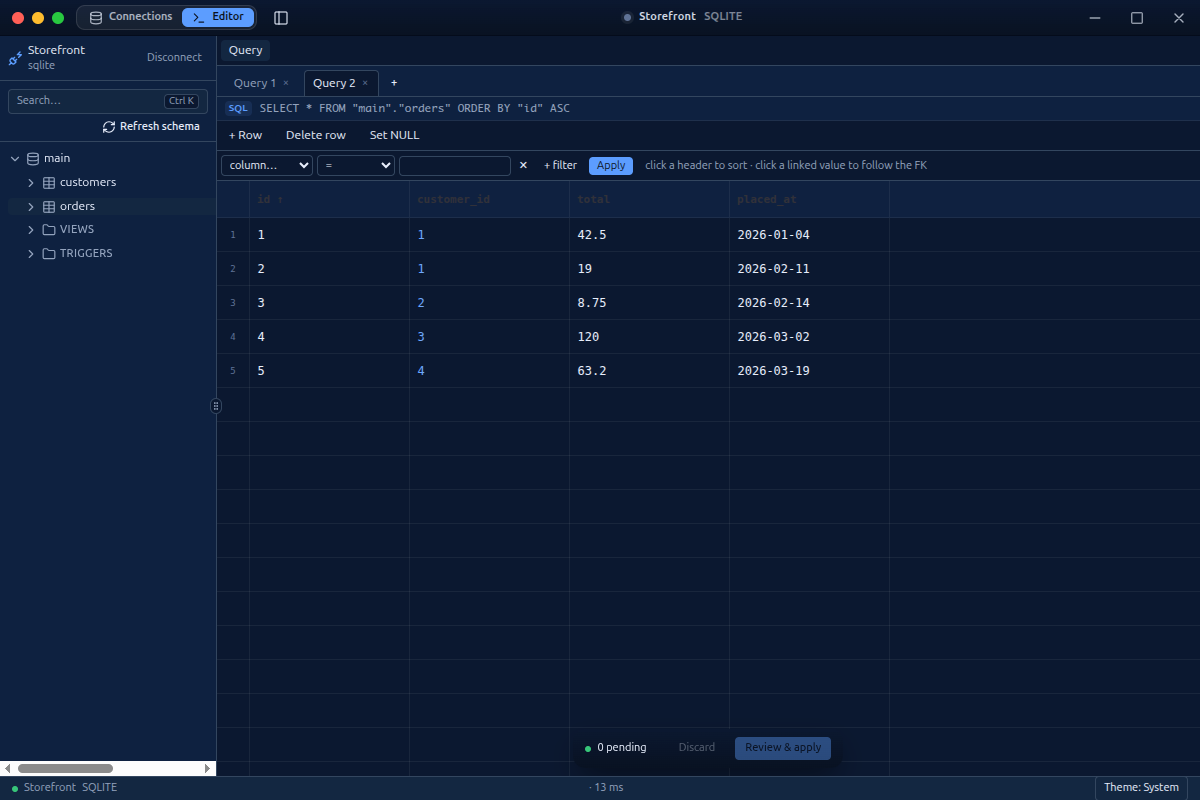Click the refresh schema circular arrows icon
This screenshot has height=800, width=1200.
click(109, 127)
